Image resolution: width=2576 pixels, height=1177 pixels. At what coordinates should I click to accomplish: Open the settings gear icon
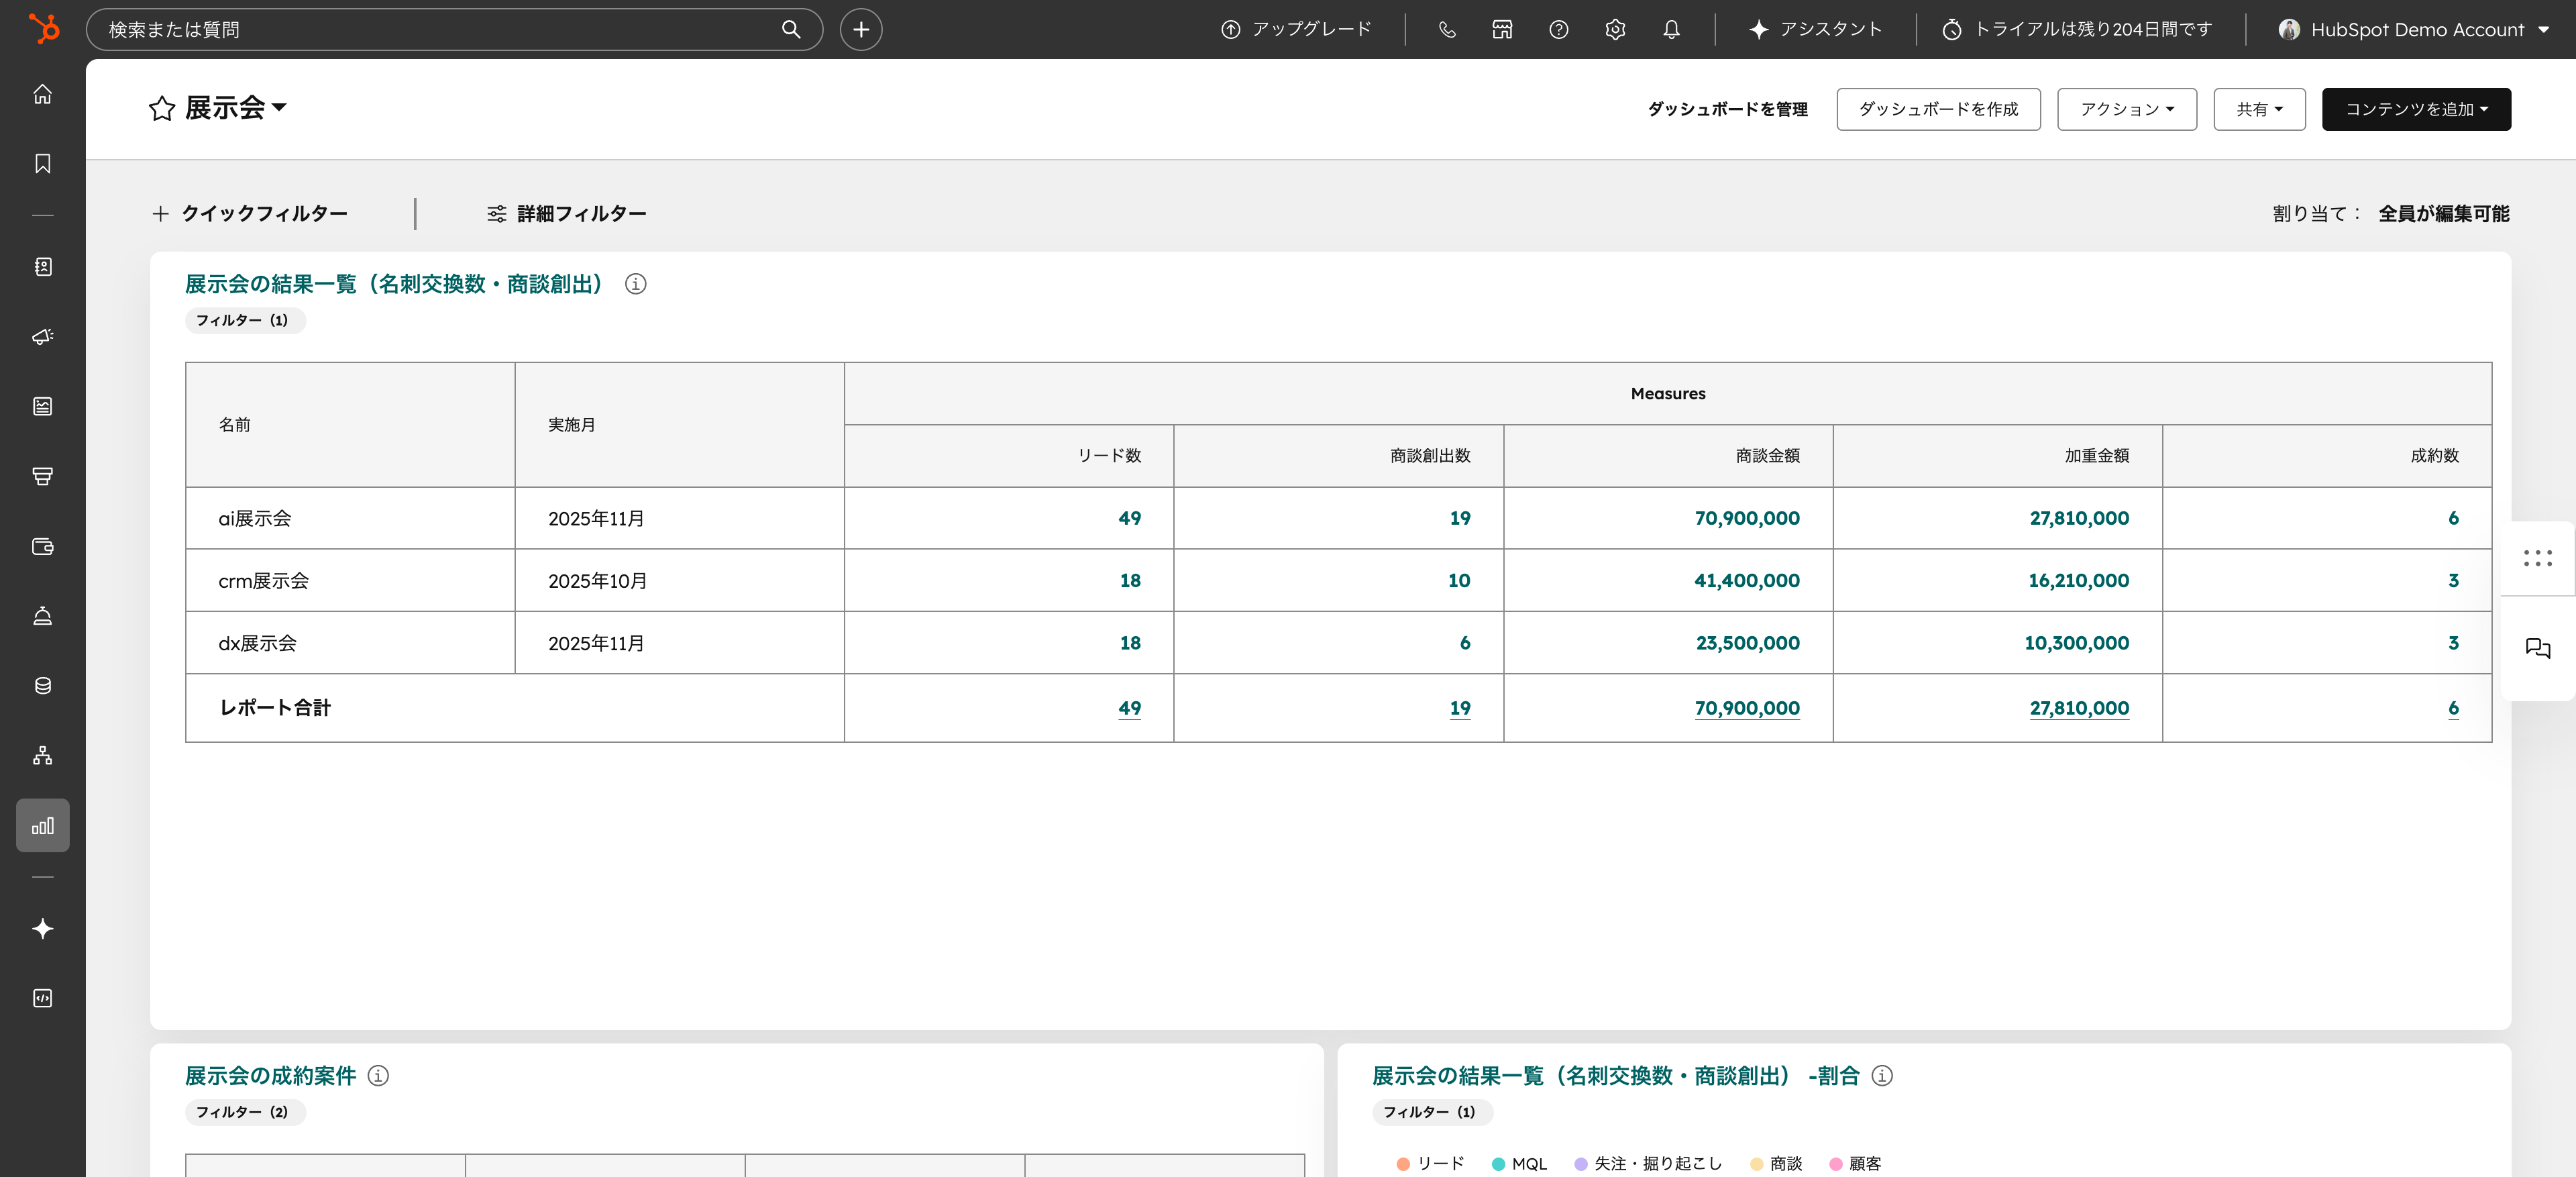click(x=1614, y=29)
